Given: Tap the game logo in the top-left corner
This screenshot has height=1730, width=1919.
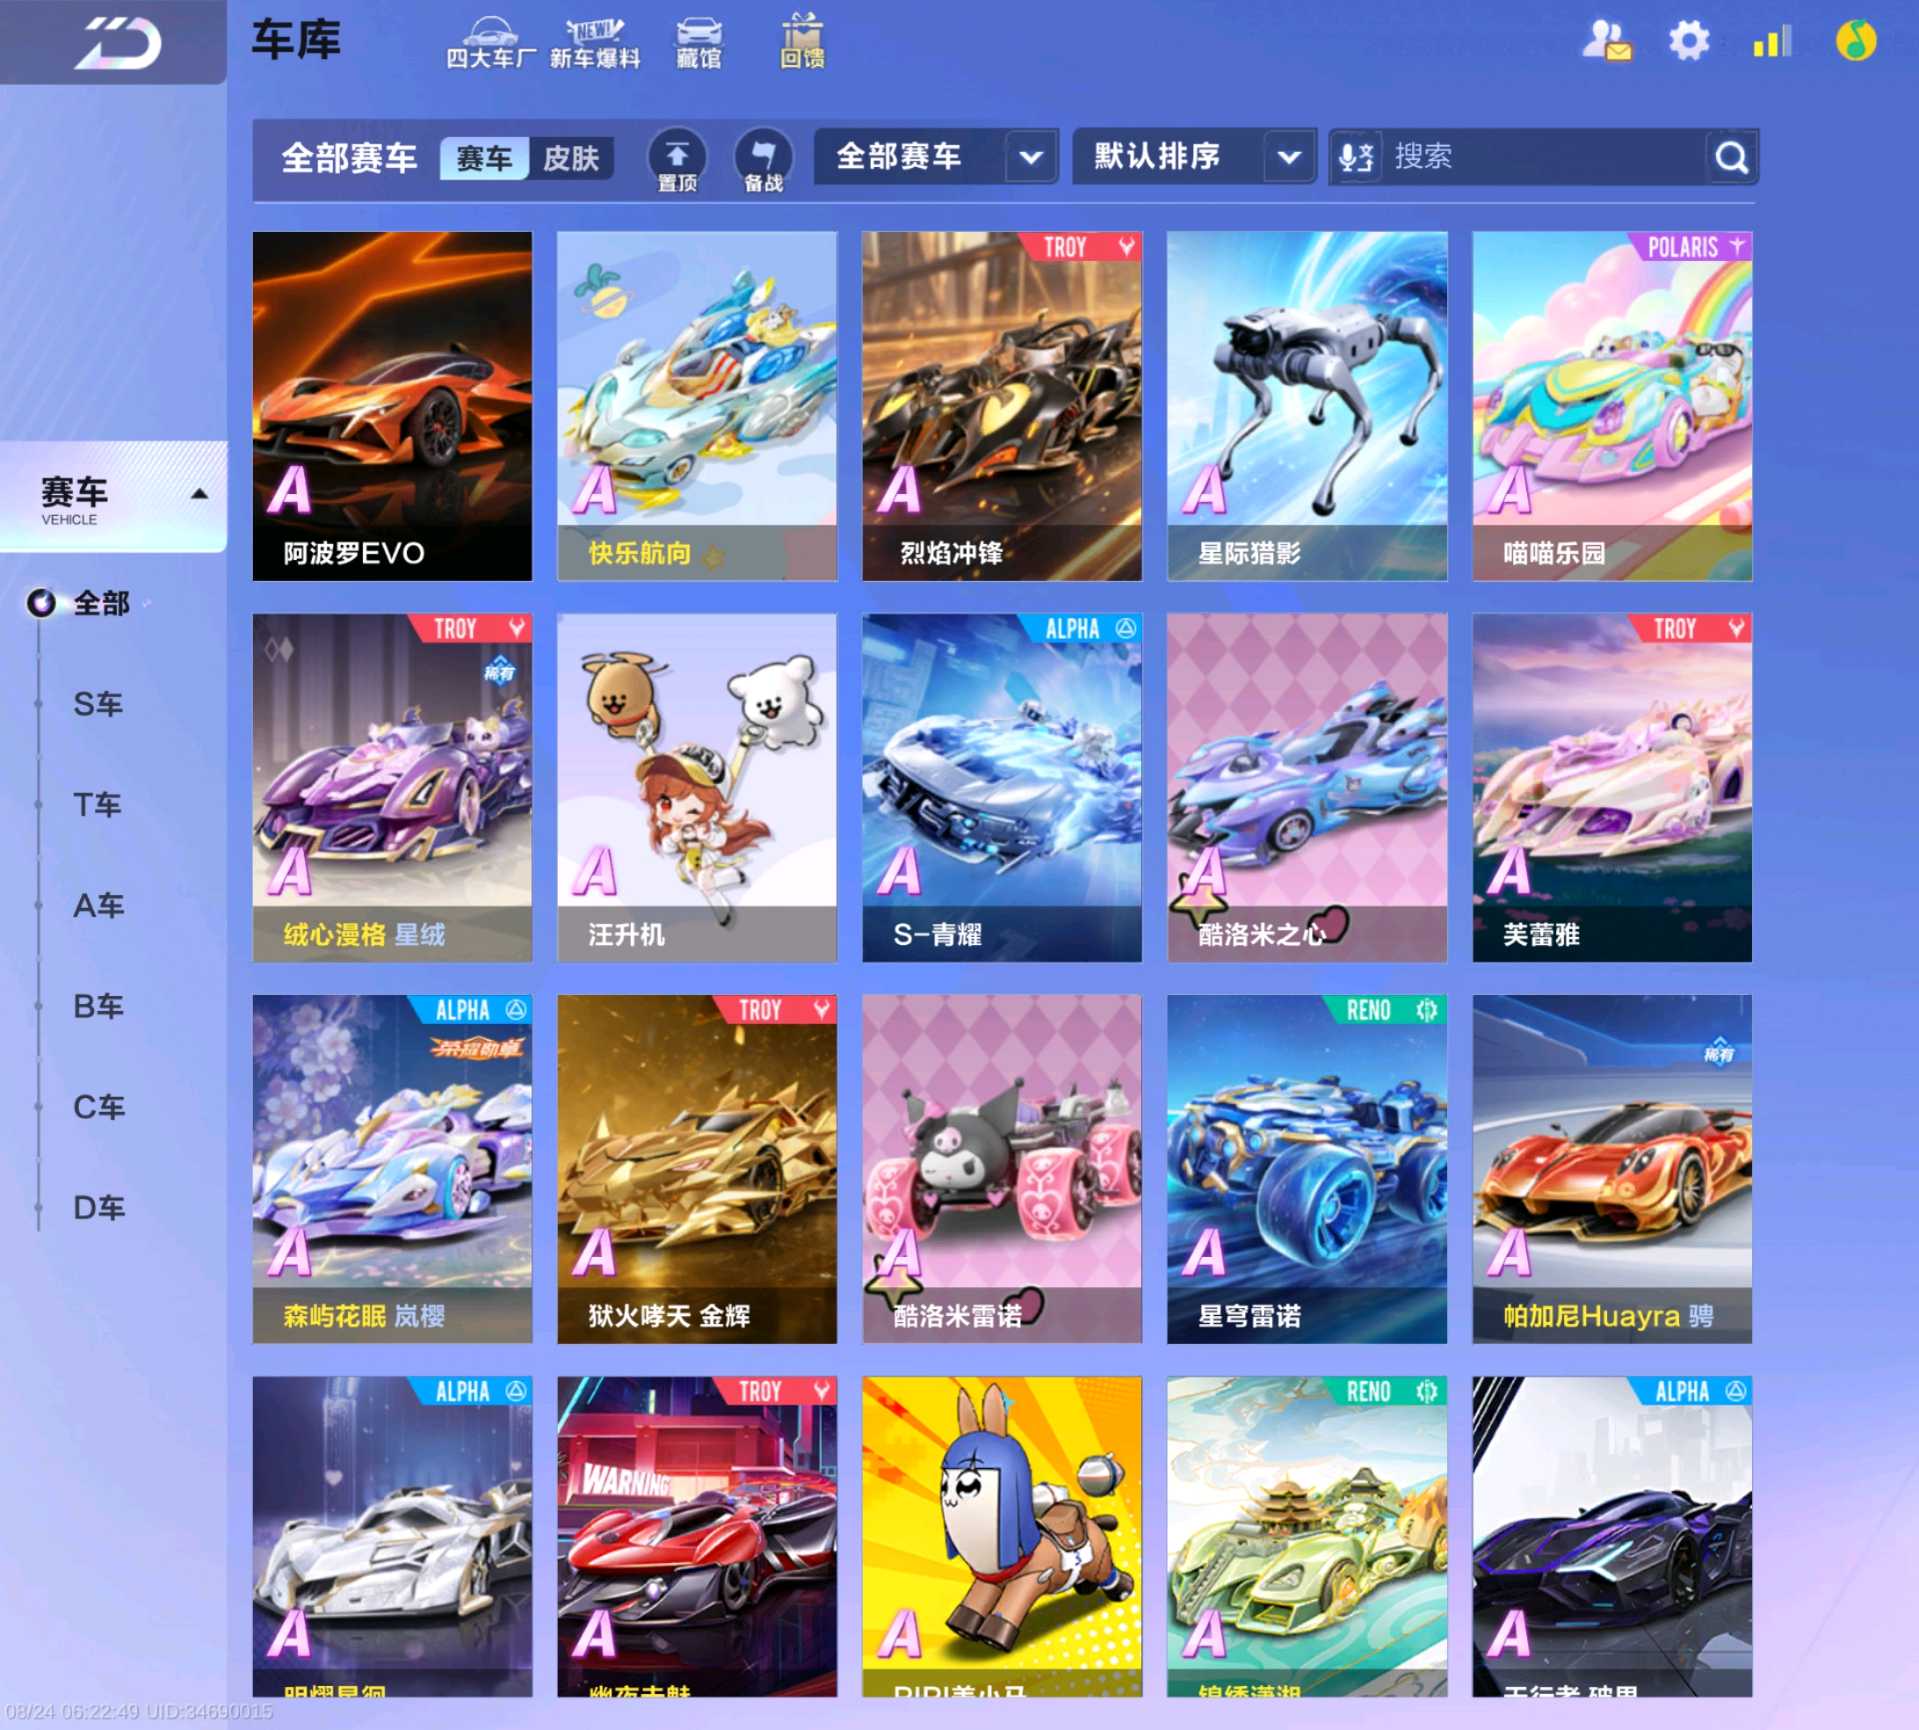Looking at the screenshot, I should point(118,43).
